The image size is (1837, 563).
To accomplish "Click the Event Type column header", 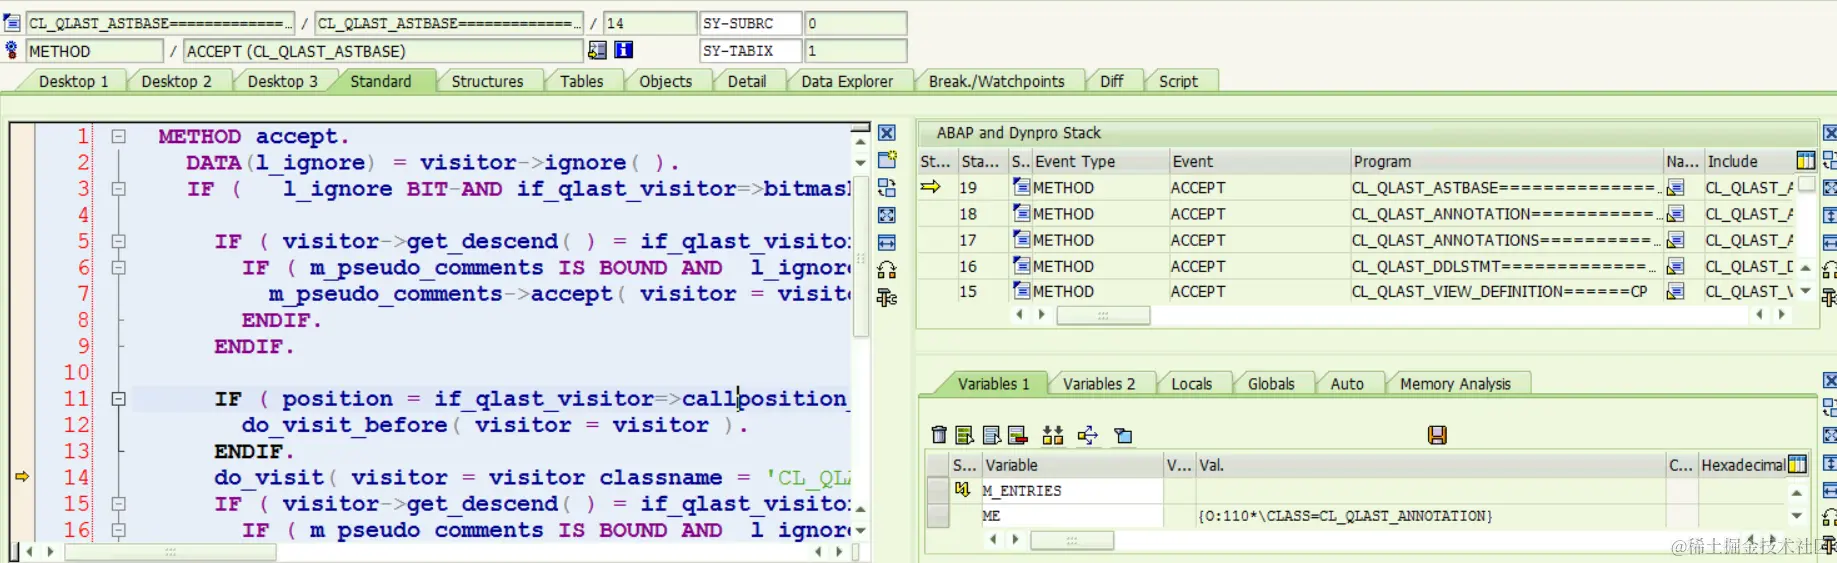I will (1099, 161).
